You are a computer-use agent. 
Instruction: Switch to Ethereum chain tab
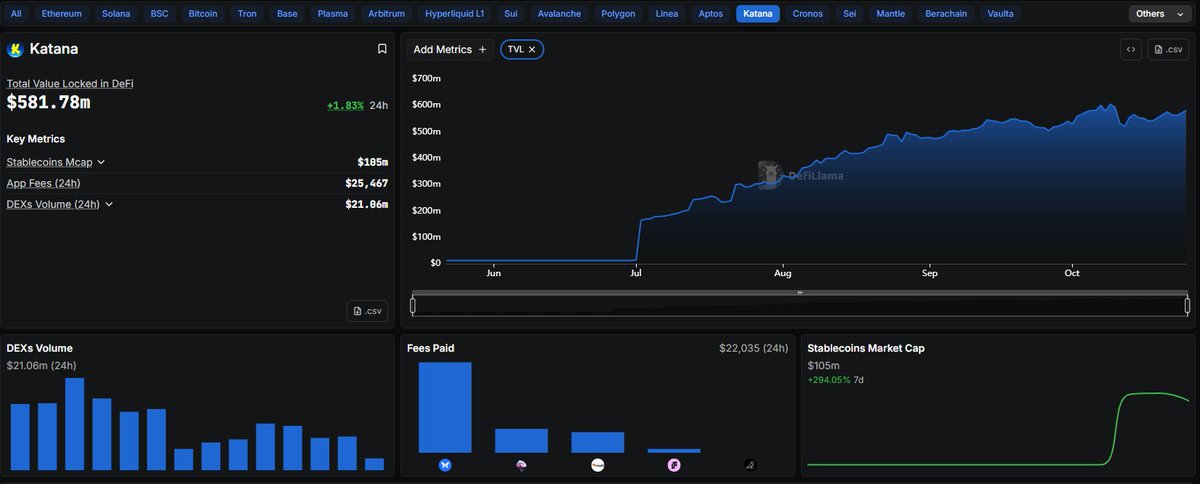point(62,14)
